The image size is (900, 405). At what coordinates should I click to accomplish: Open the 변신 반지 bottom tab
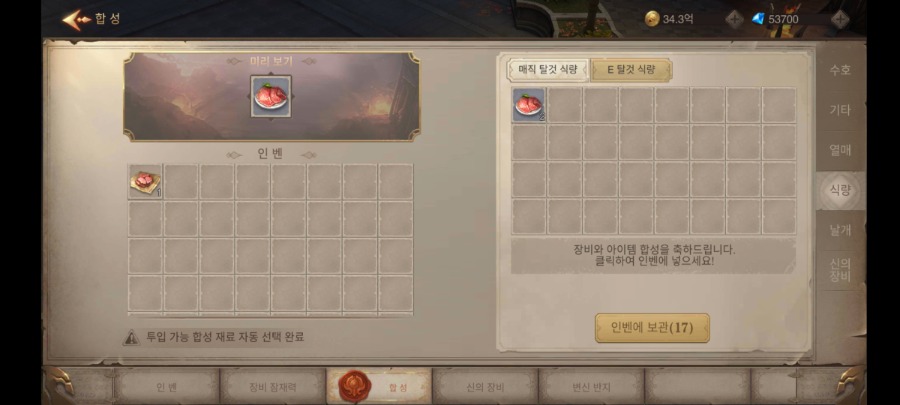pyautogui.click(x=591, y=387)
